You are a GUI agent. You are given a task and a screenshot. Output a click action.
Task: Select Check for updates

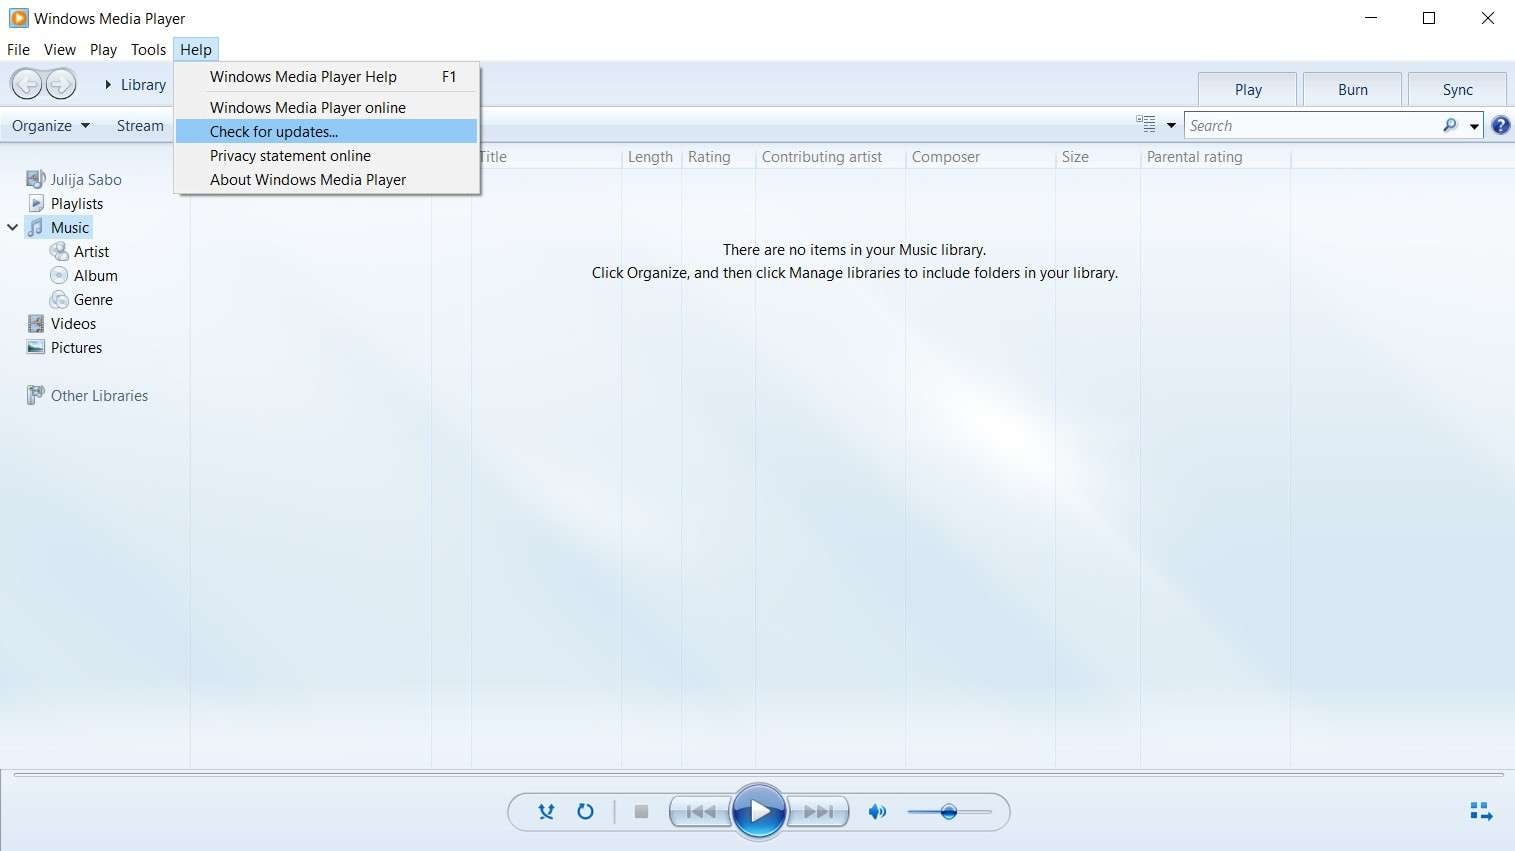coord(326,131)
